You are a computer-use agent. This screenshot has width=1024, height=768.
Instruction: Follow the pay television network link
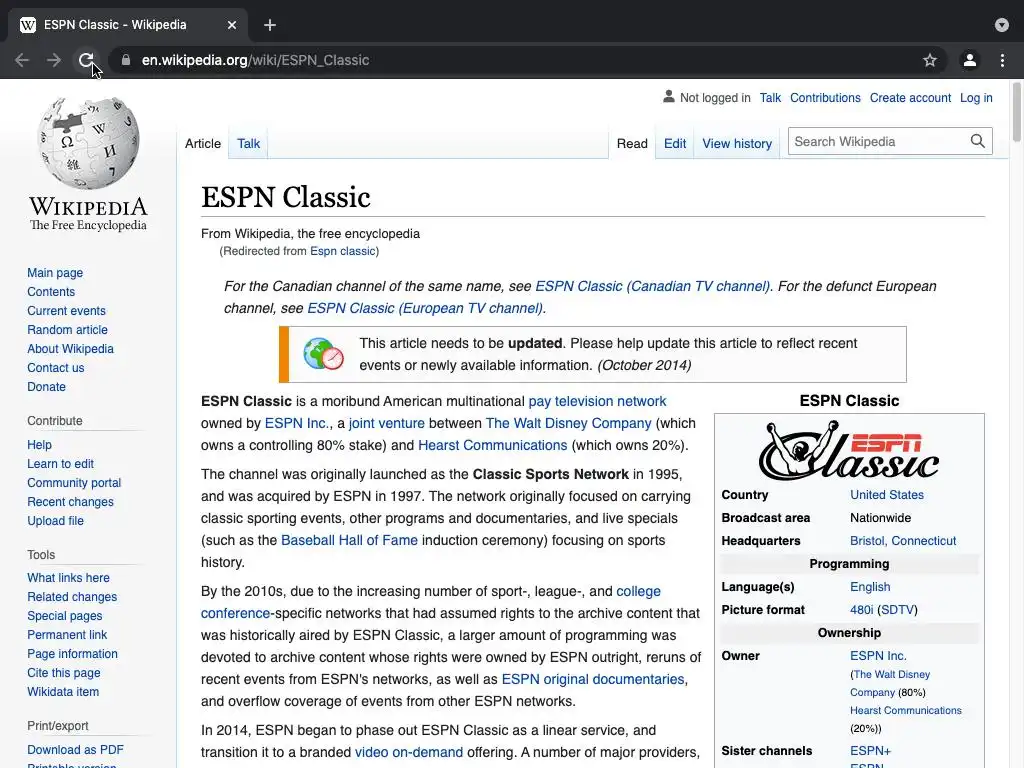597,401
